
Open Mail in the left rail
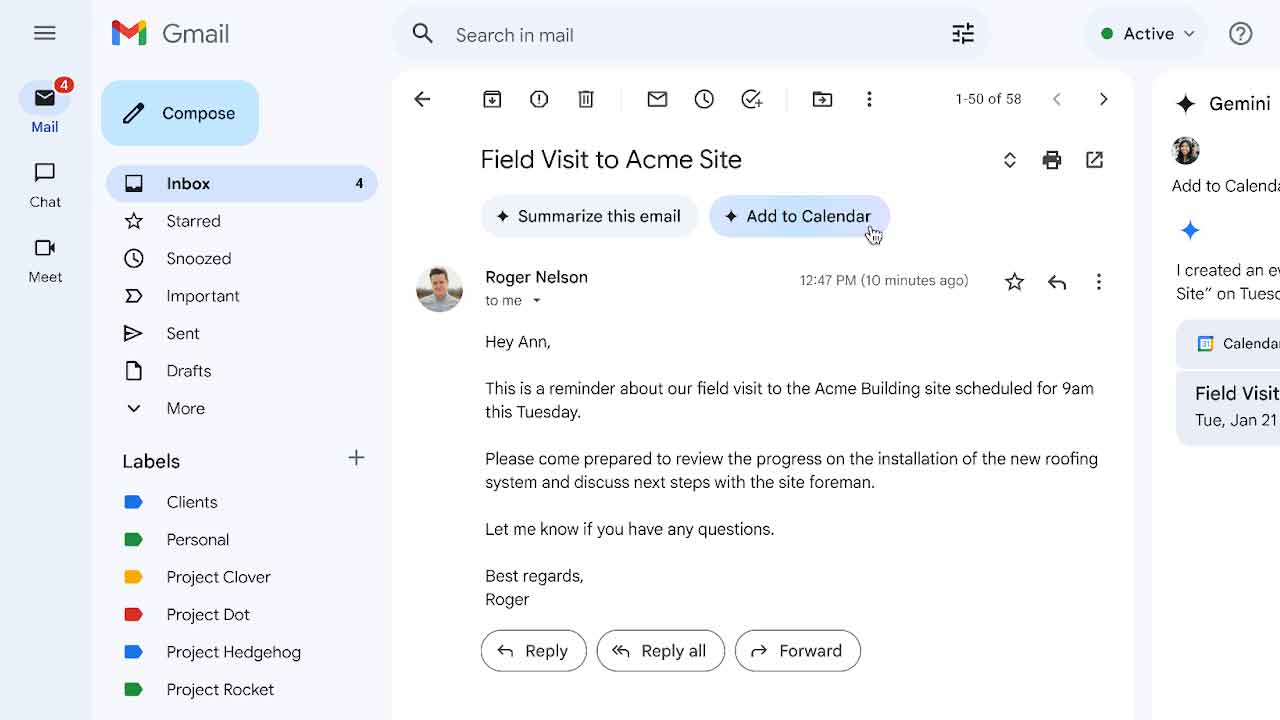click(x=45, y=108)
